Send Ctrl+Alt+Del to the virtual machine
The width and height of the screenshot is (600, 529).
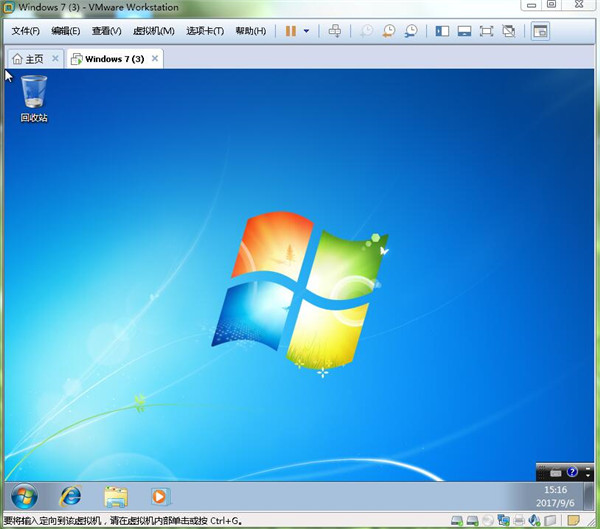point(335,31)
